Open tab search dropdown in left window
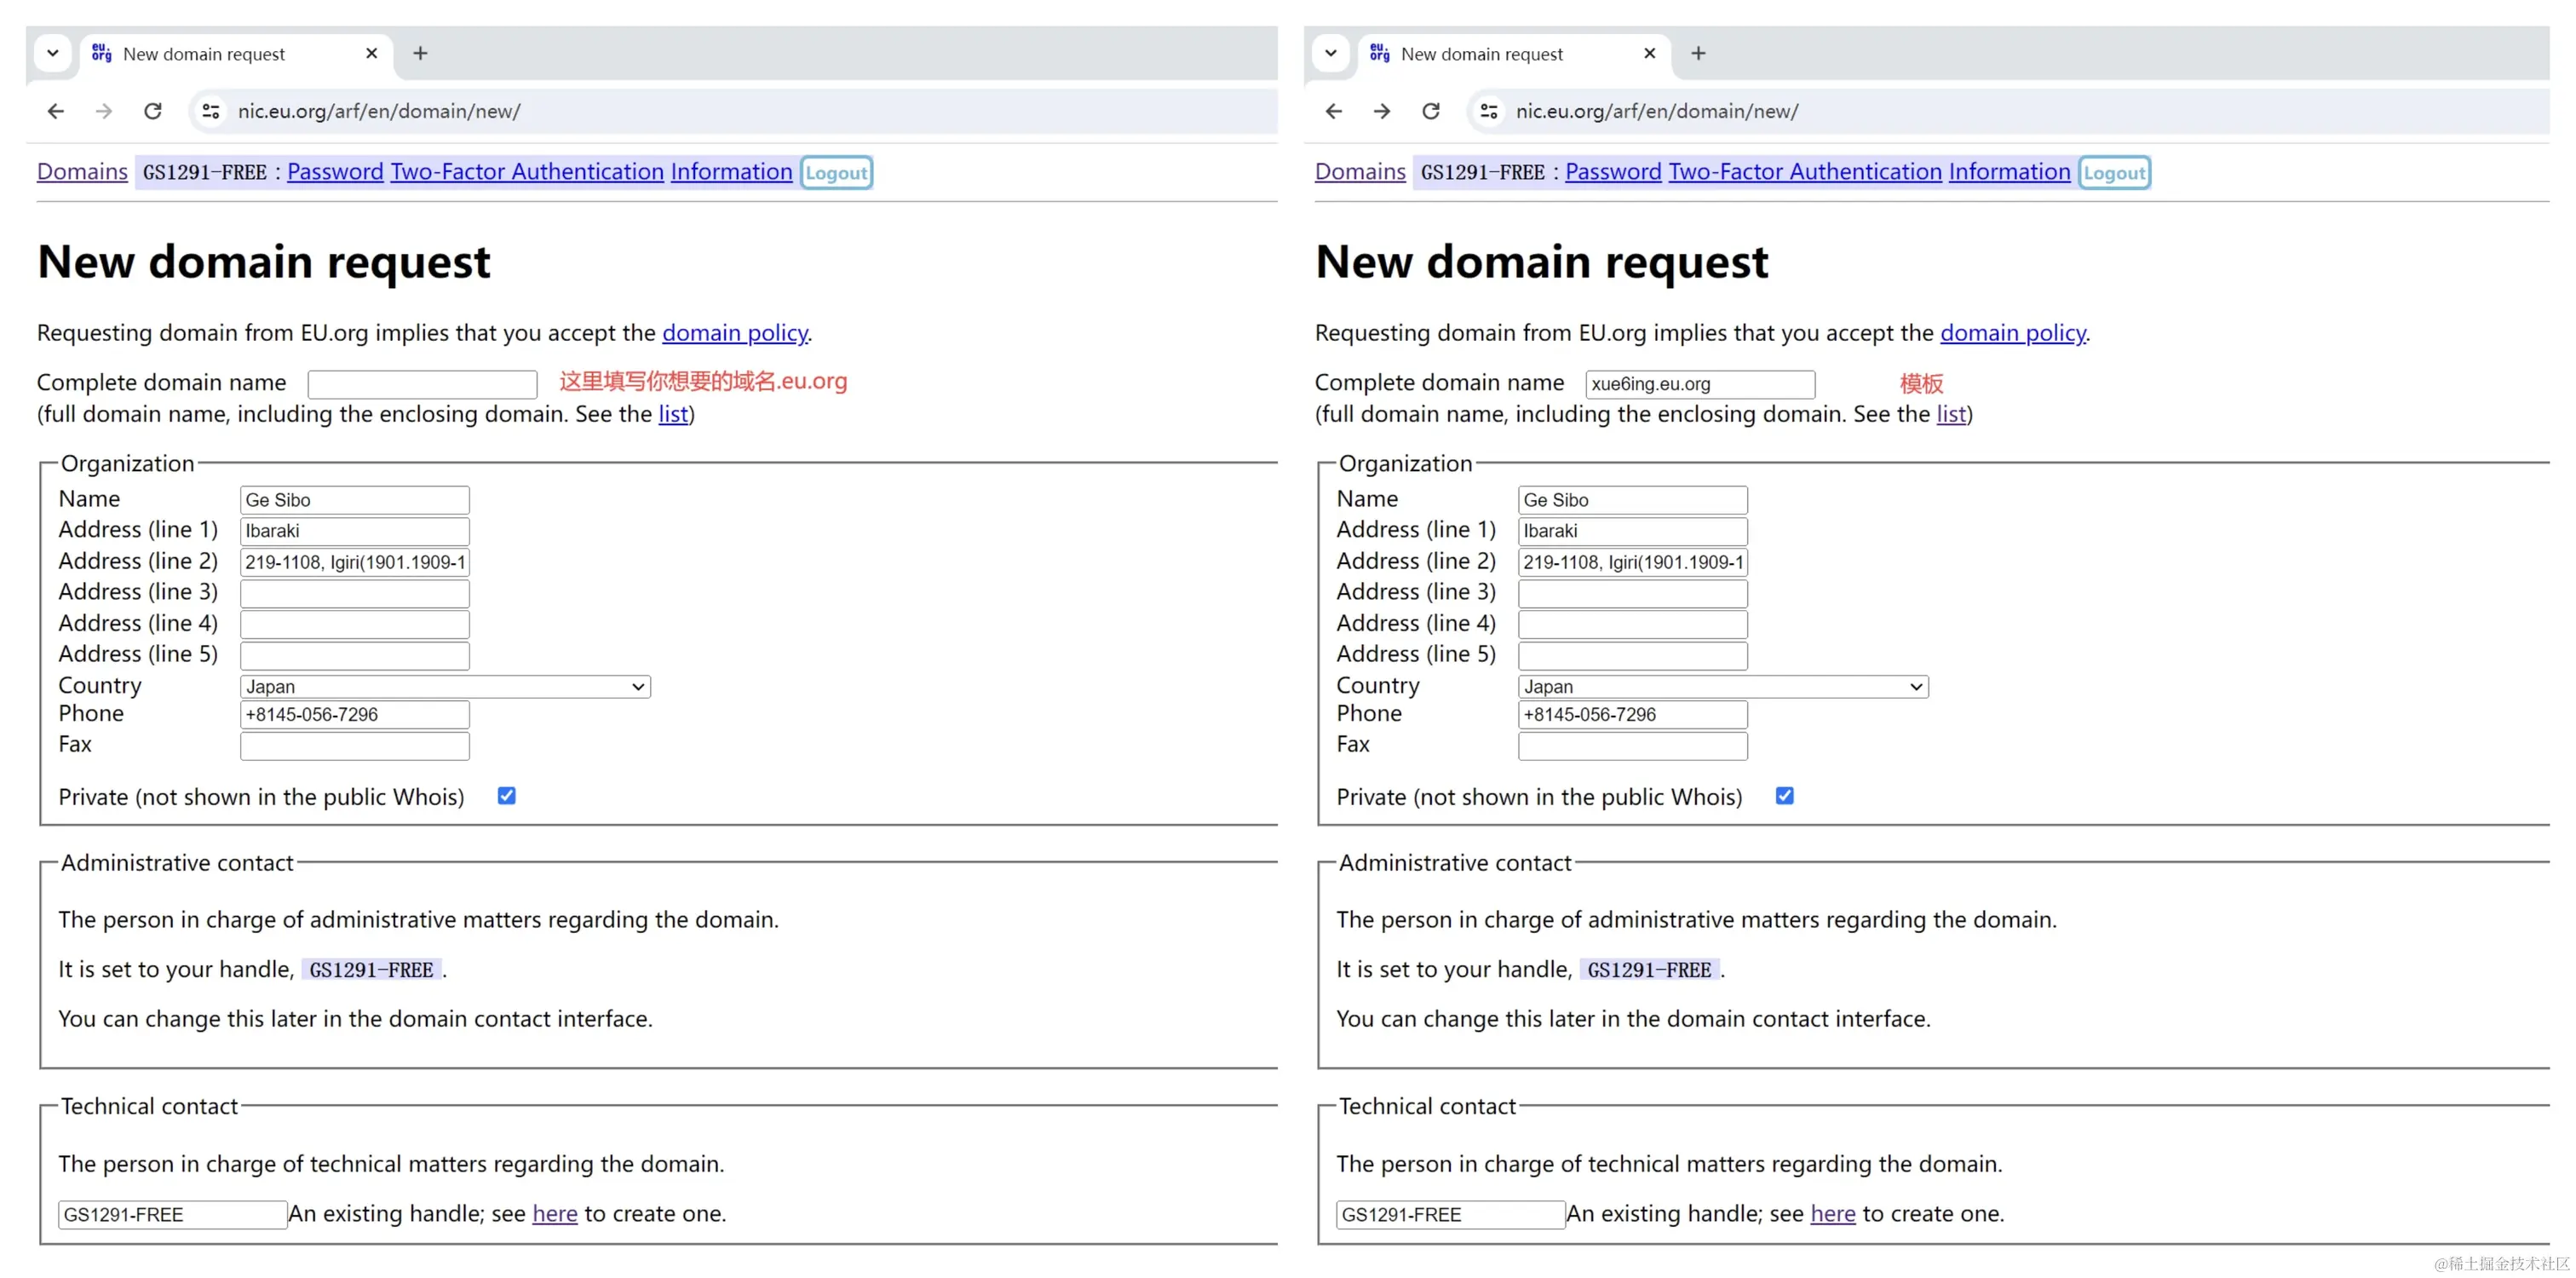This screenshot has width=2576, height=1278. [x=53, y=53]
